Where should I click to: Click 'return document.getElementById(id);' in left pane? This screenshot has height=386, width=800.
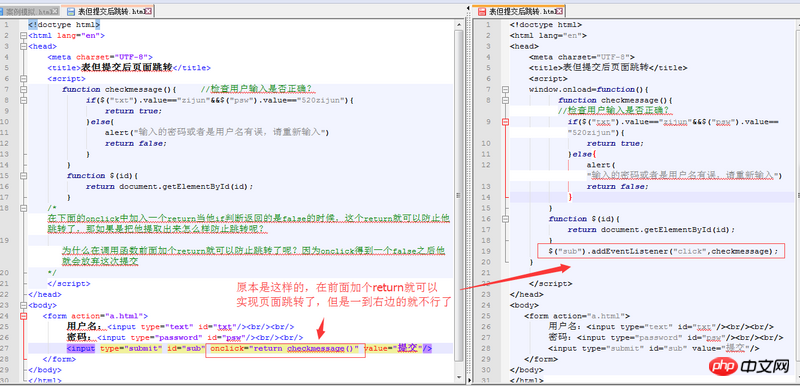[x=169, y=186]
